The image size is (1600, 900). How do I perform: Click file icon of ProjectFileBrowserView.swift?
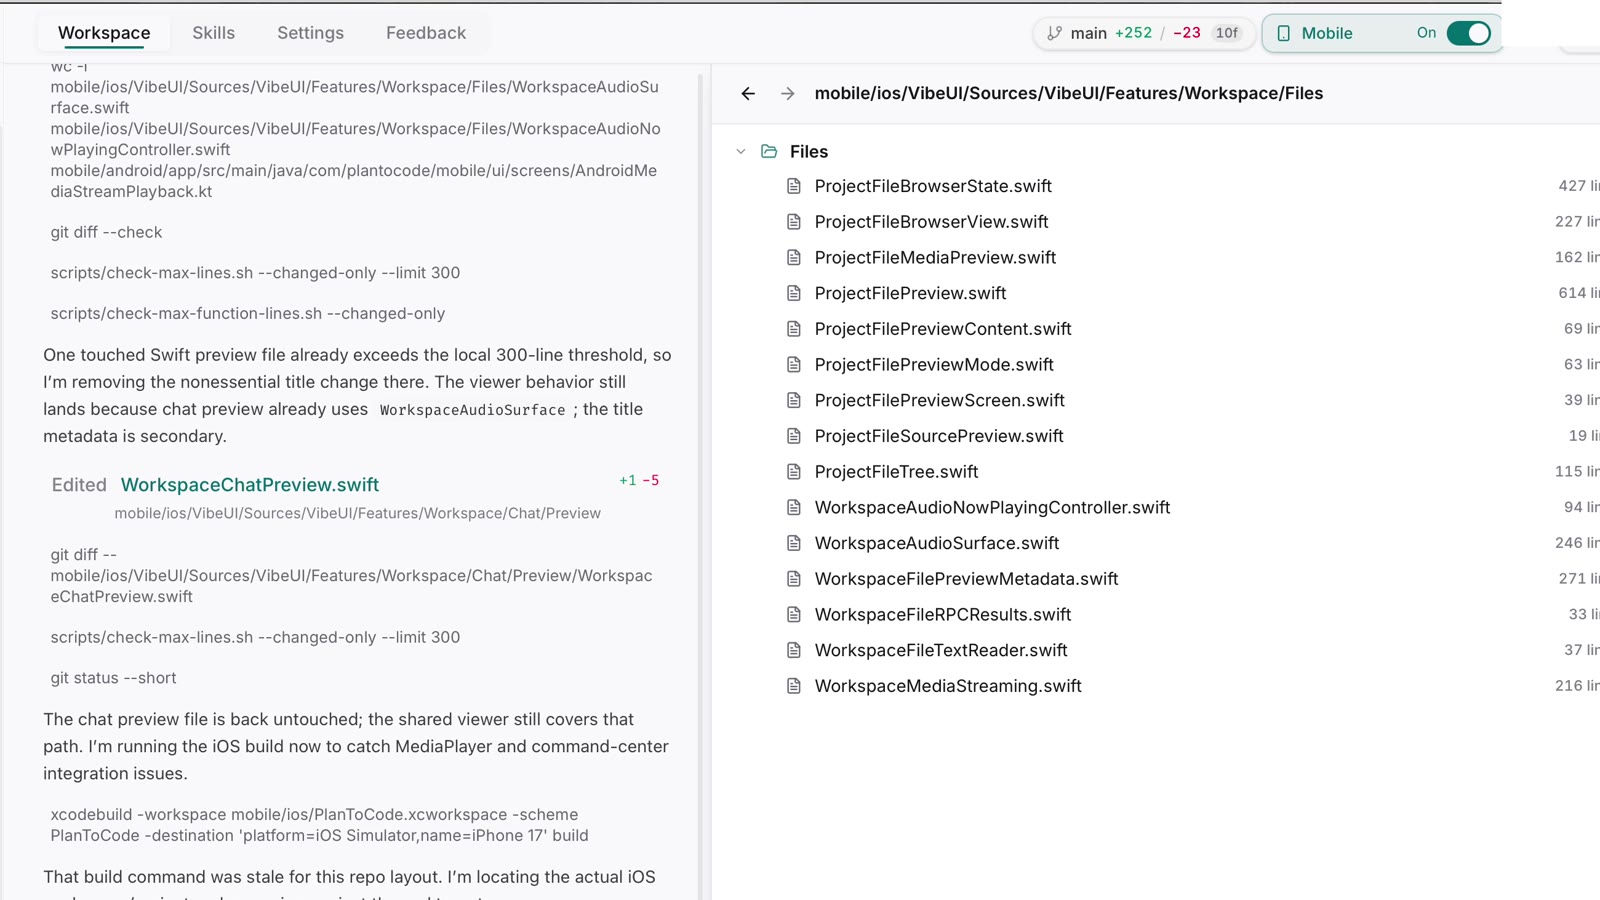point(794,222)
